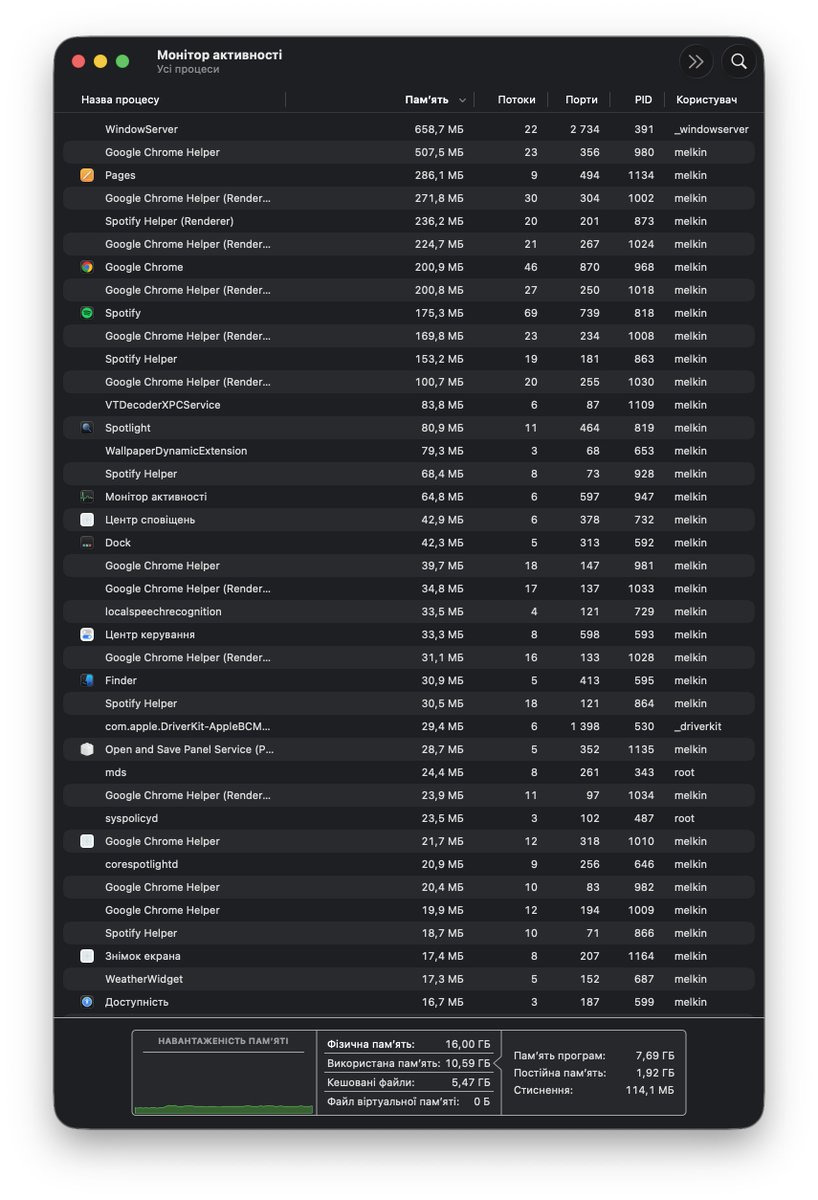Select the WindowServer process row
Screen dimensions: 818x1200
tap(409, 129)
